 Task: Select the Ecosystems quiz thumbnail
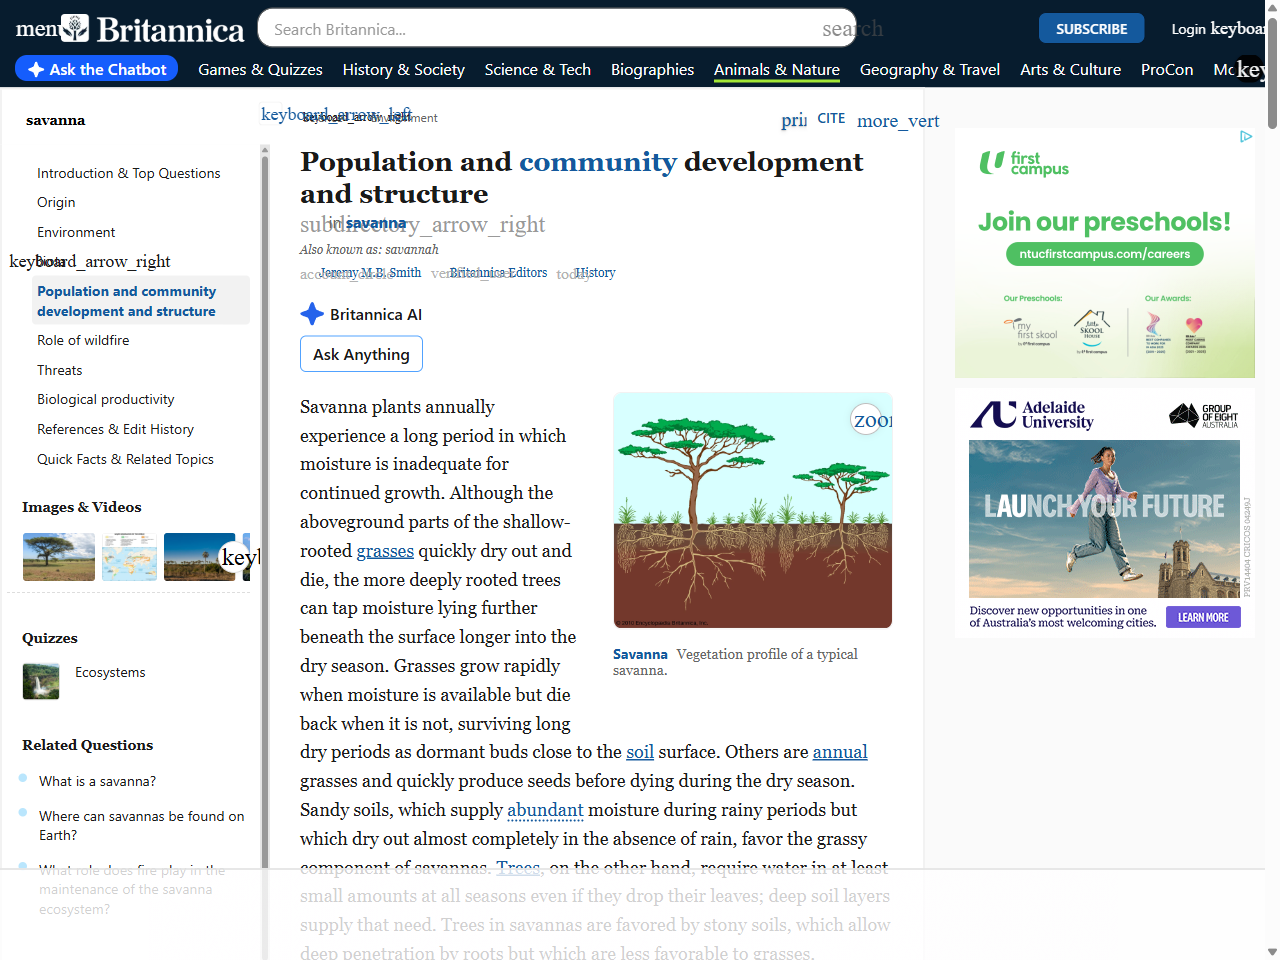coord(40,681)
